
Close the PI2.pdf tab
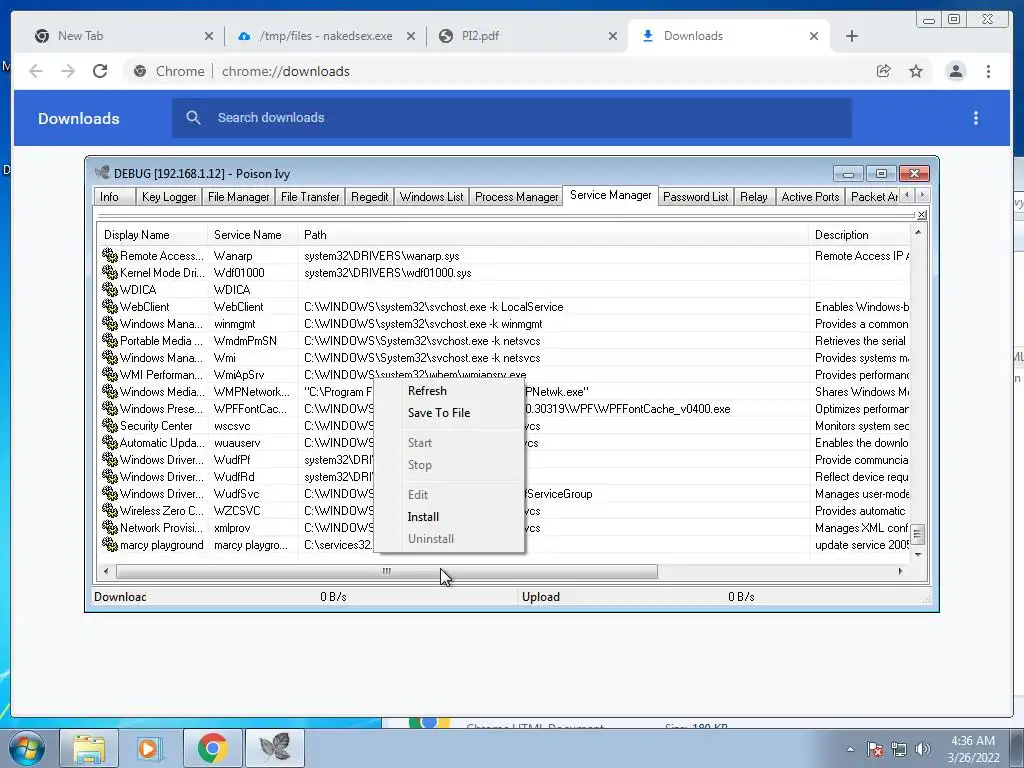[x=613, y=36]
